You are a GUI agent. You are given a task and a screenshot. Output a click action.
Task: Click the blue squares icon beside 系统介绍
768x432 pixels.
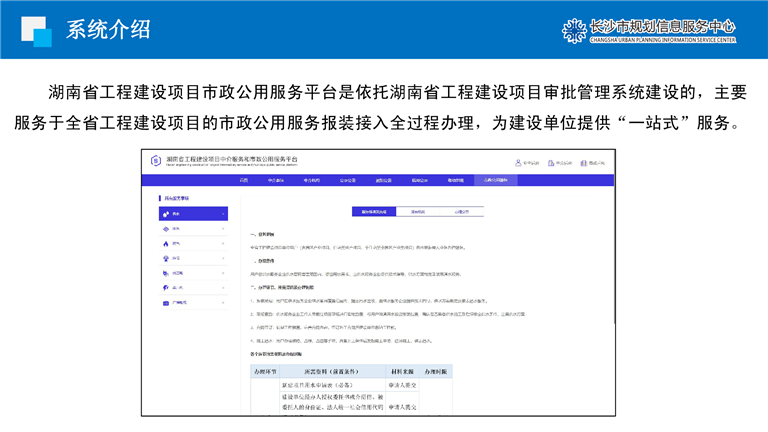point(35,31)
